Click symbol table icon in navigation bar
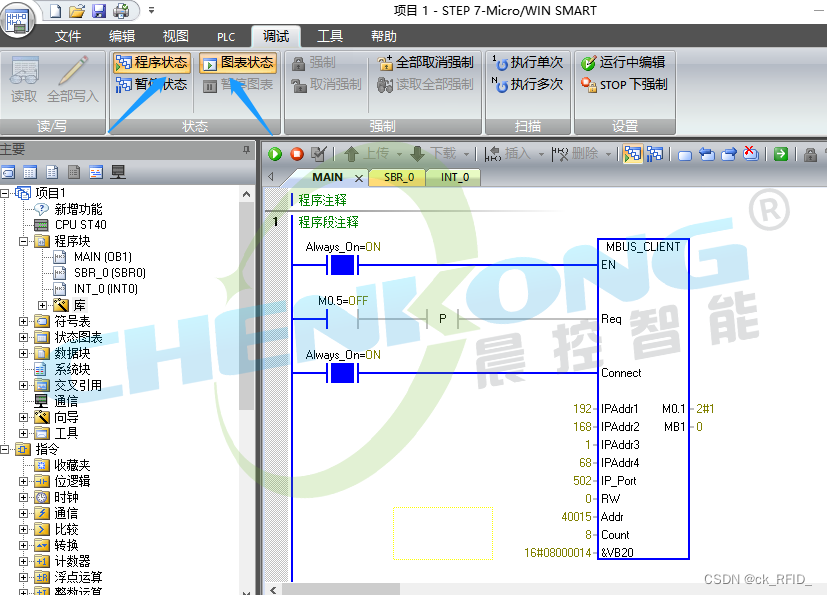 (8, 172)
